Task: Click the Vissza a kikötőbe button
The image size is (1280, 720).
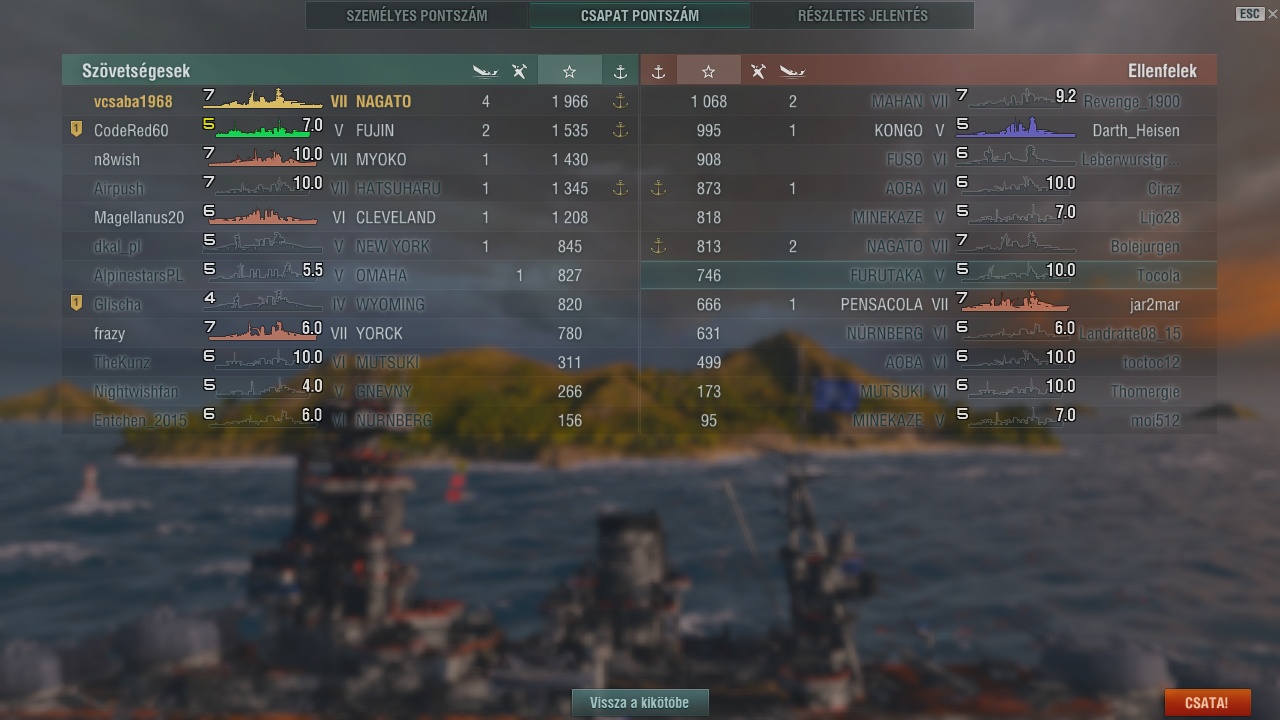Action: (x=640, y=702)
